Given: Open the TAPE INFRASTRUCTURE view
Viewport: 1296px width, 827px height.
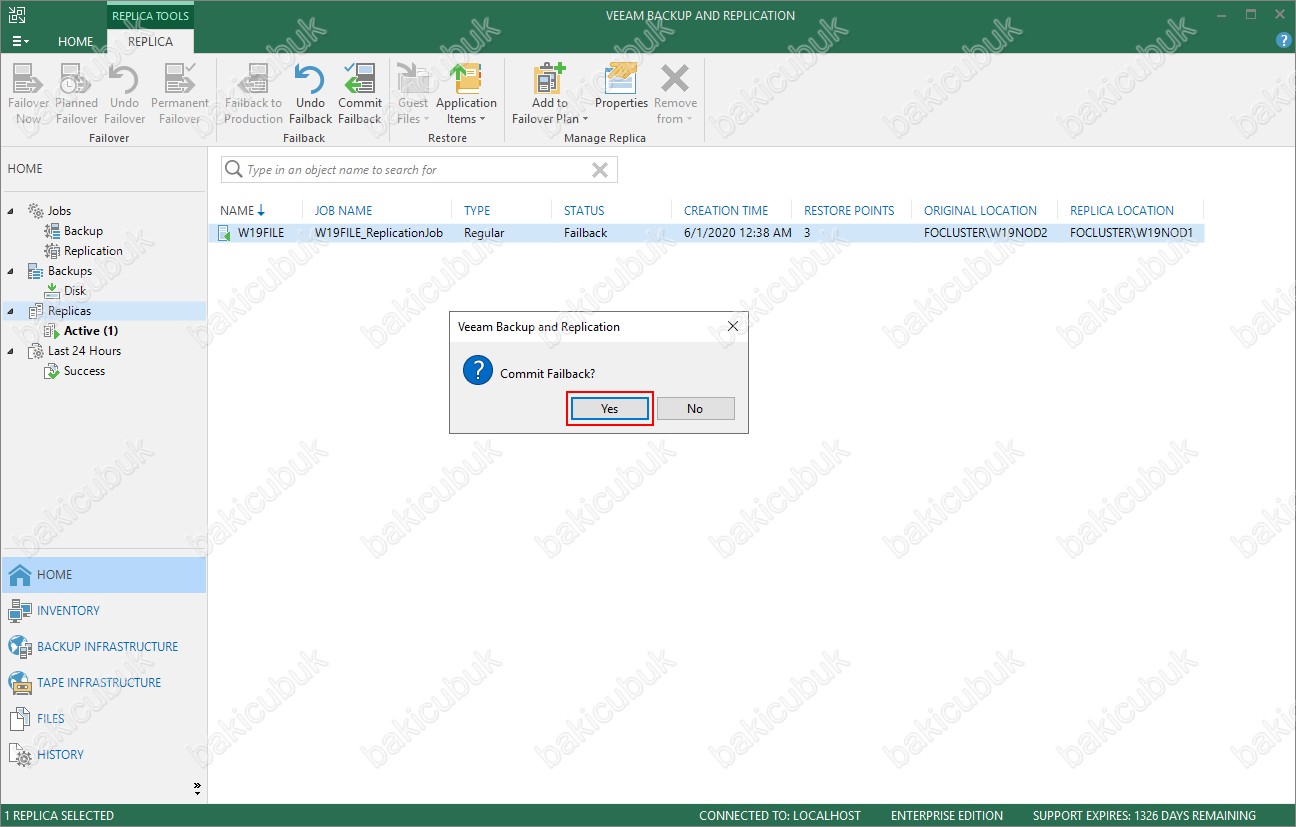Looking at the screenshot, I should click(104, 683).
